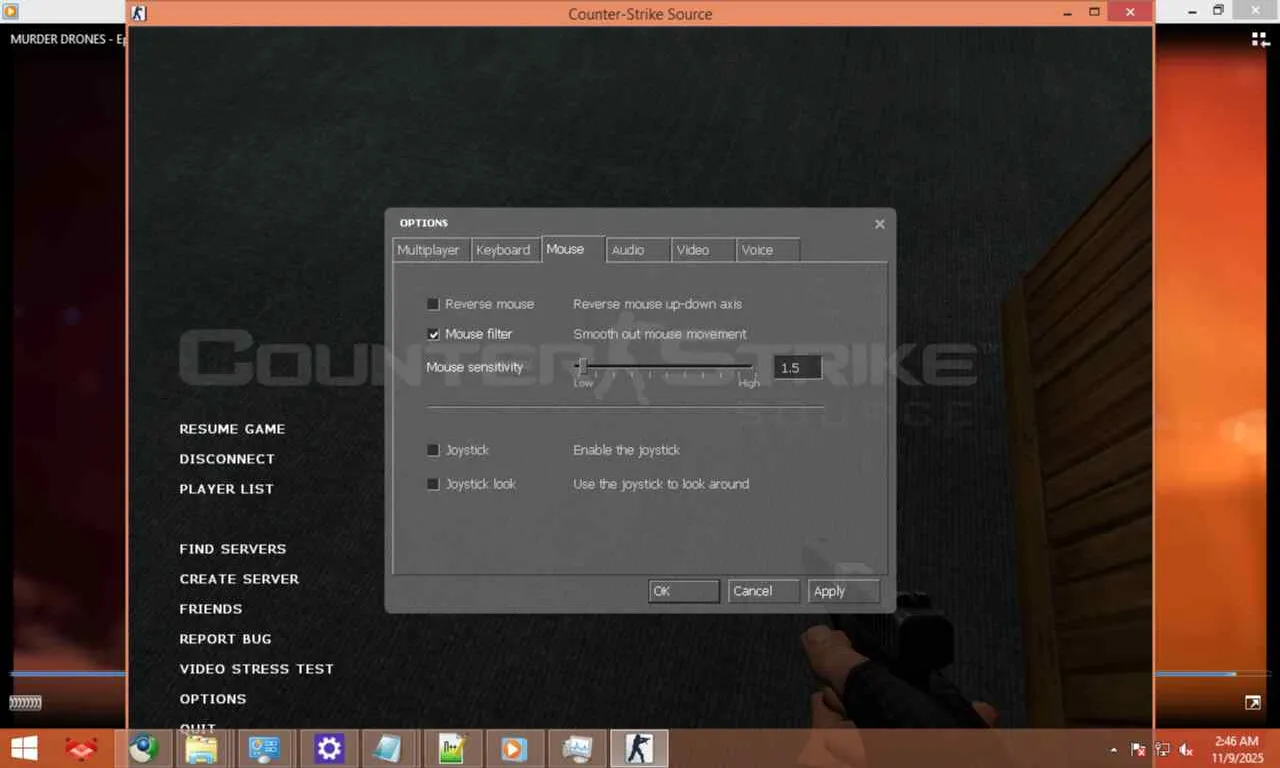Open the green pencil notepad taskbar icon
Viewport: 1280px width, 768px height.
point(453,748)
